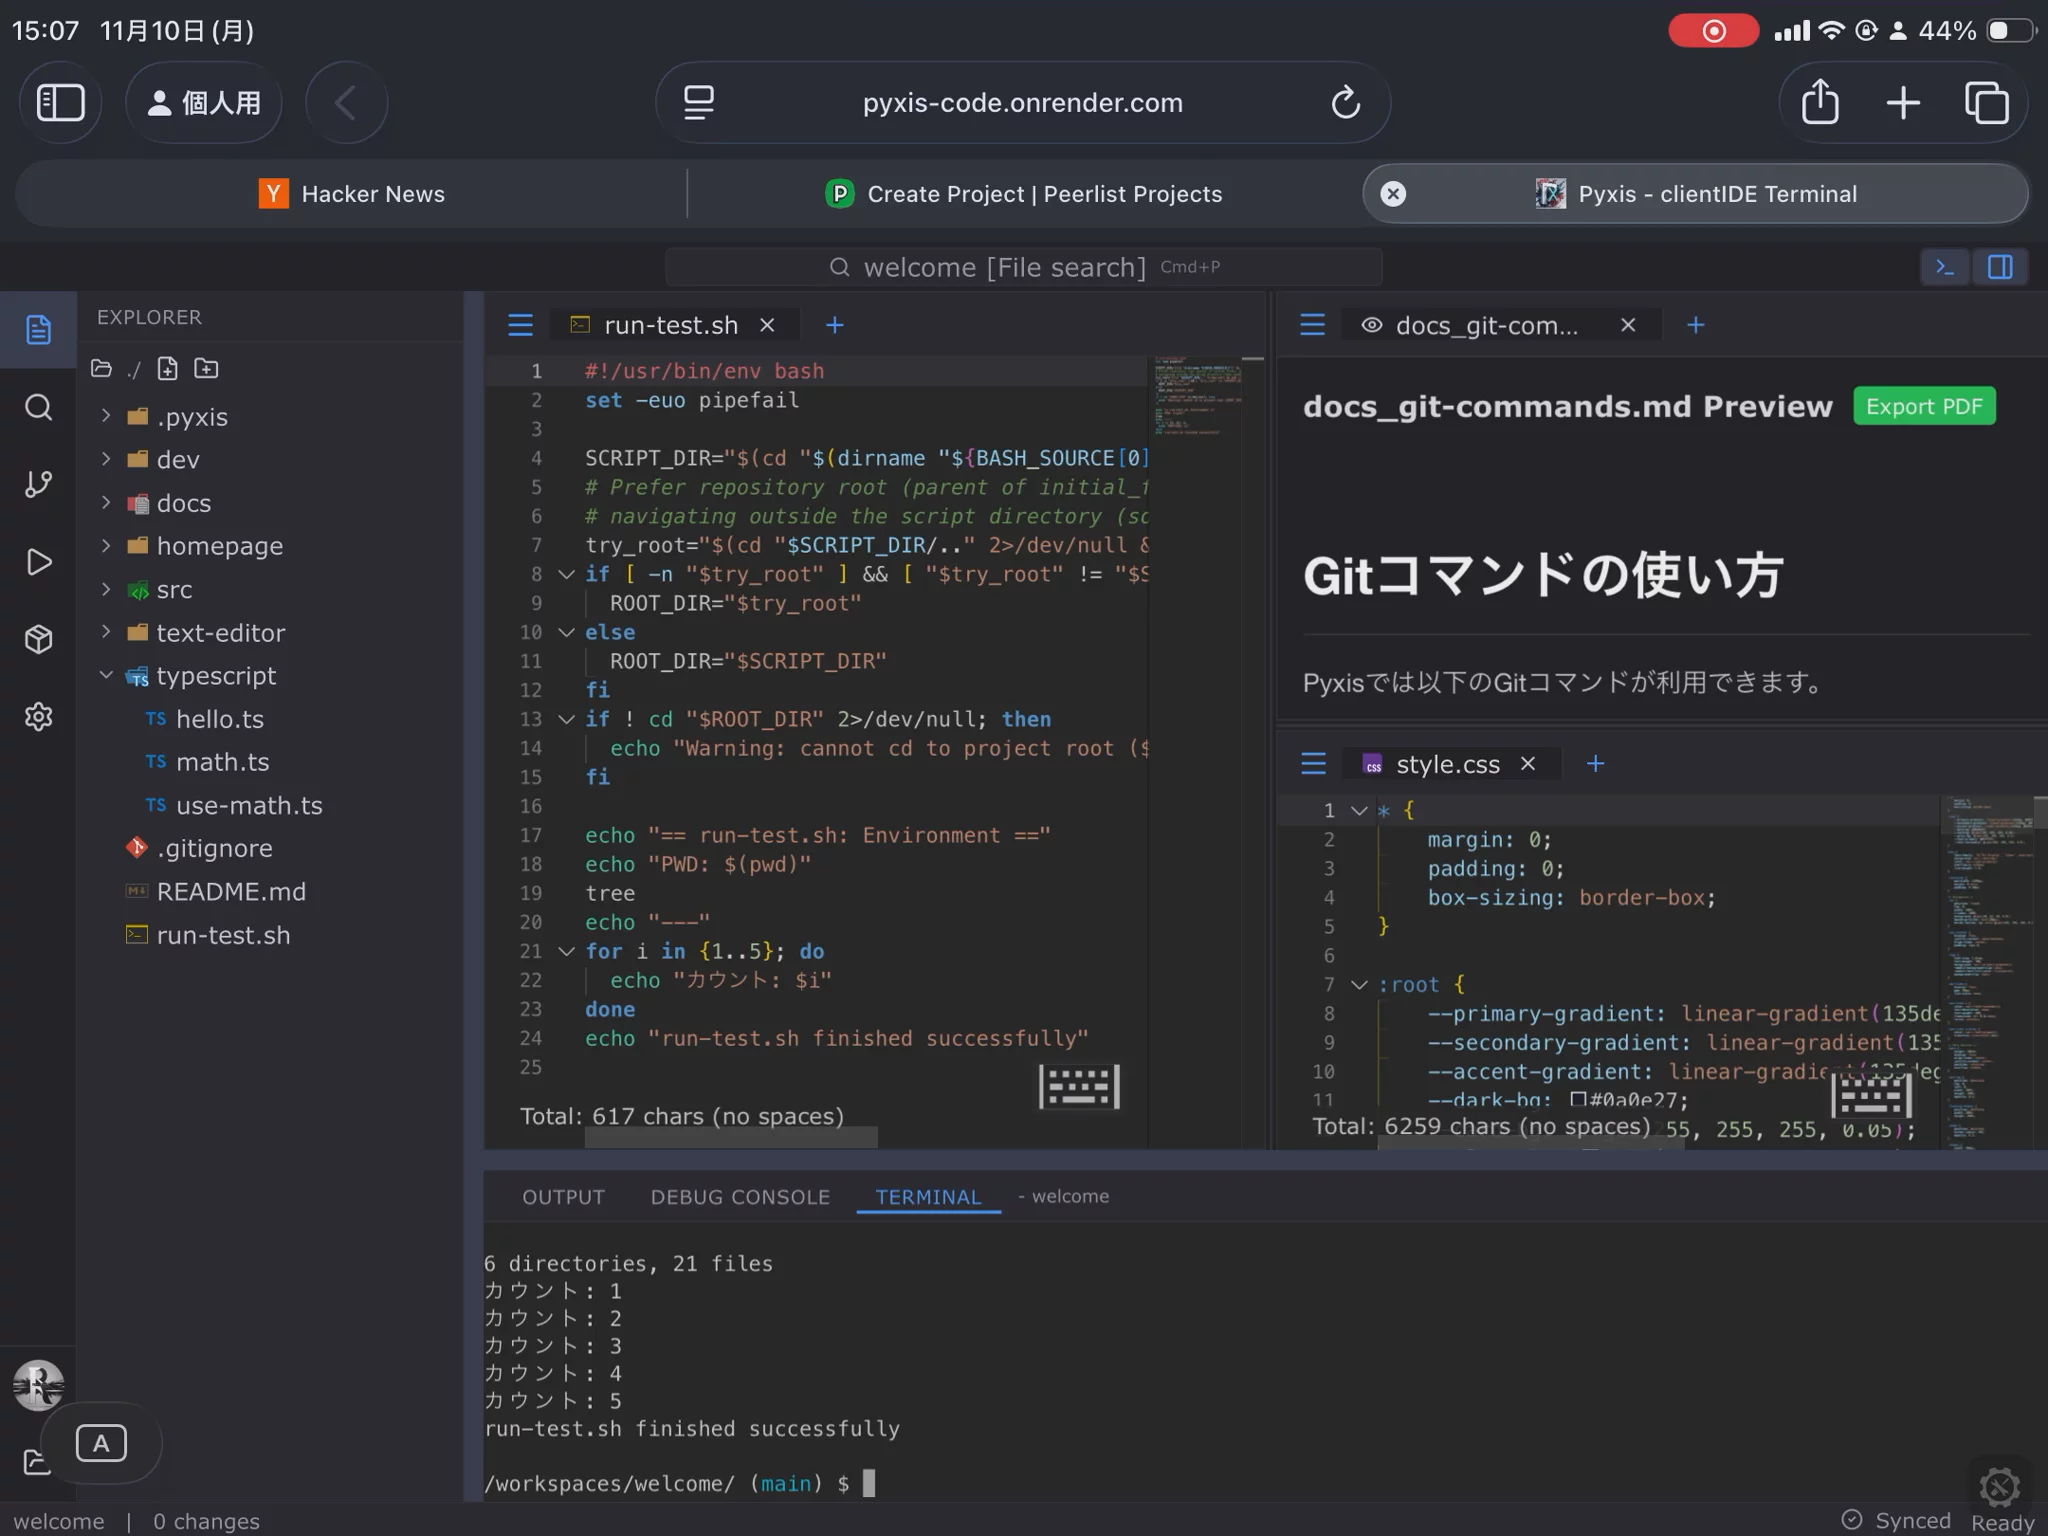Click the floating A keyboard button
The height and width of the screenshot is (1536, 2048).
click(101, 1443)
